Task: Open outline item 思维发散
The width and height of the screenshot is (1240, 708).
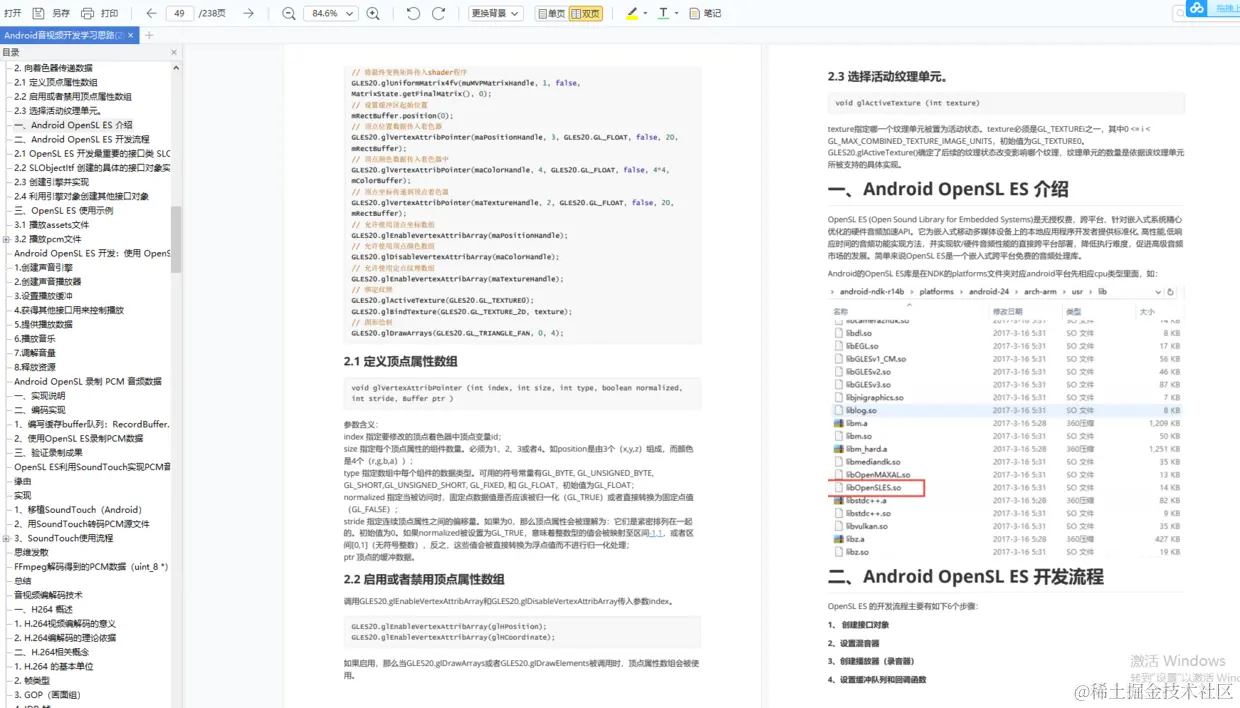Action: click(x=31, y=552)
